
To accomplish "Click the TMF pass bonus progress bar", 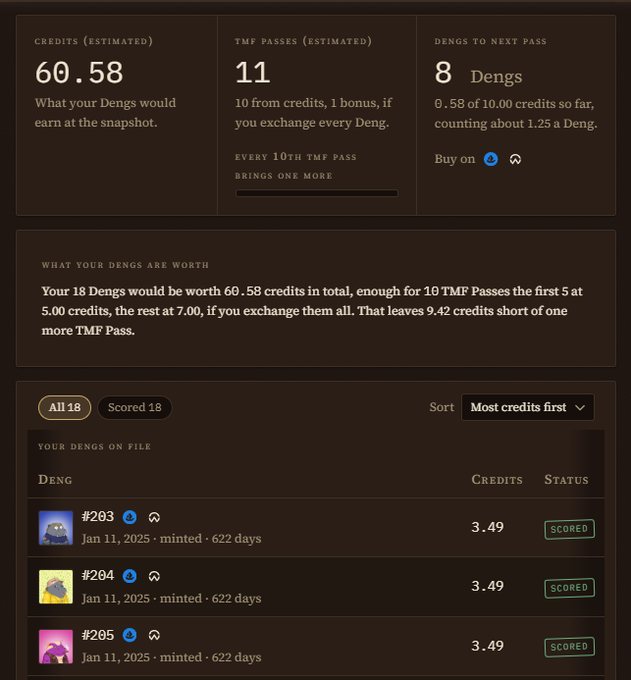I will pyautogui.click(x=317, y=193).
